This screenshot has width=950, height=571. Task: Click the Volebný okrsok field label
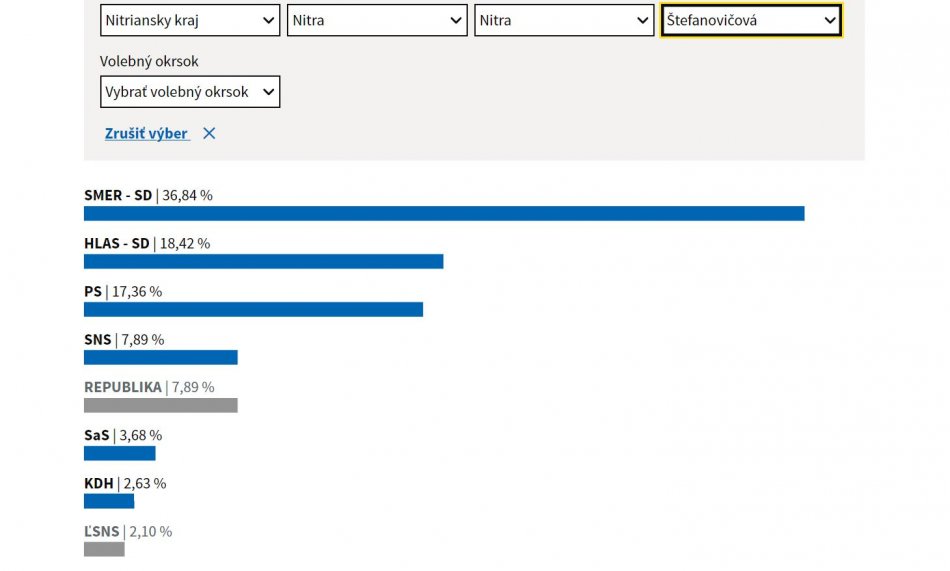(x=149, y=62)
